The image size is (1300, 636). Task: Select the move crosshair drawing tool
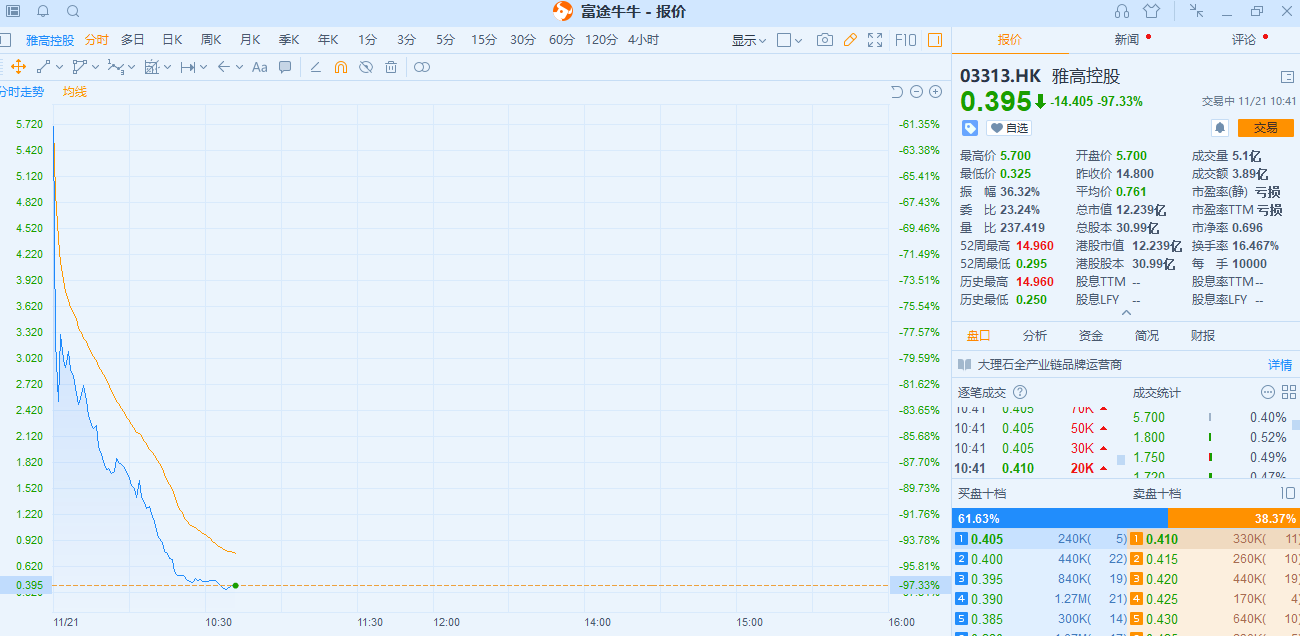pos(18,67)
